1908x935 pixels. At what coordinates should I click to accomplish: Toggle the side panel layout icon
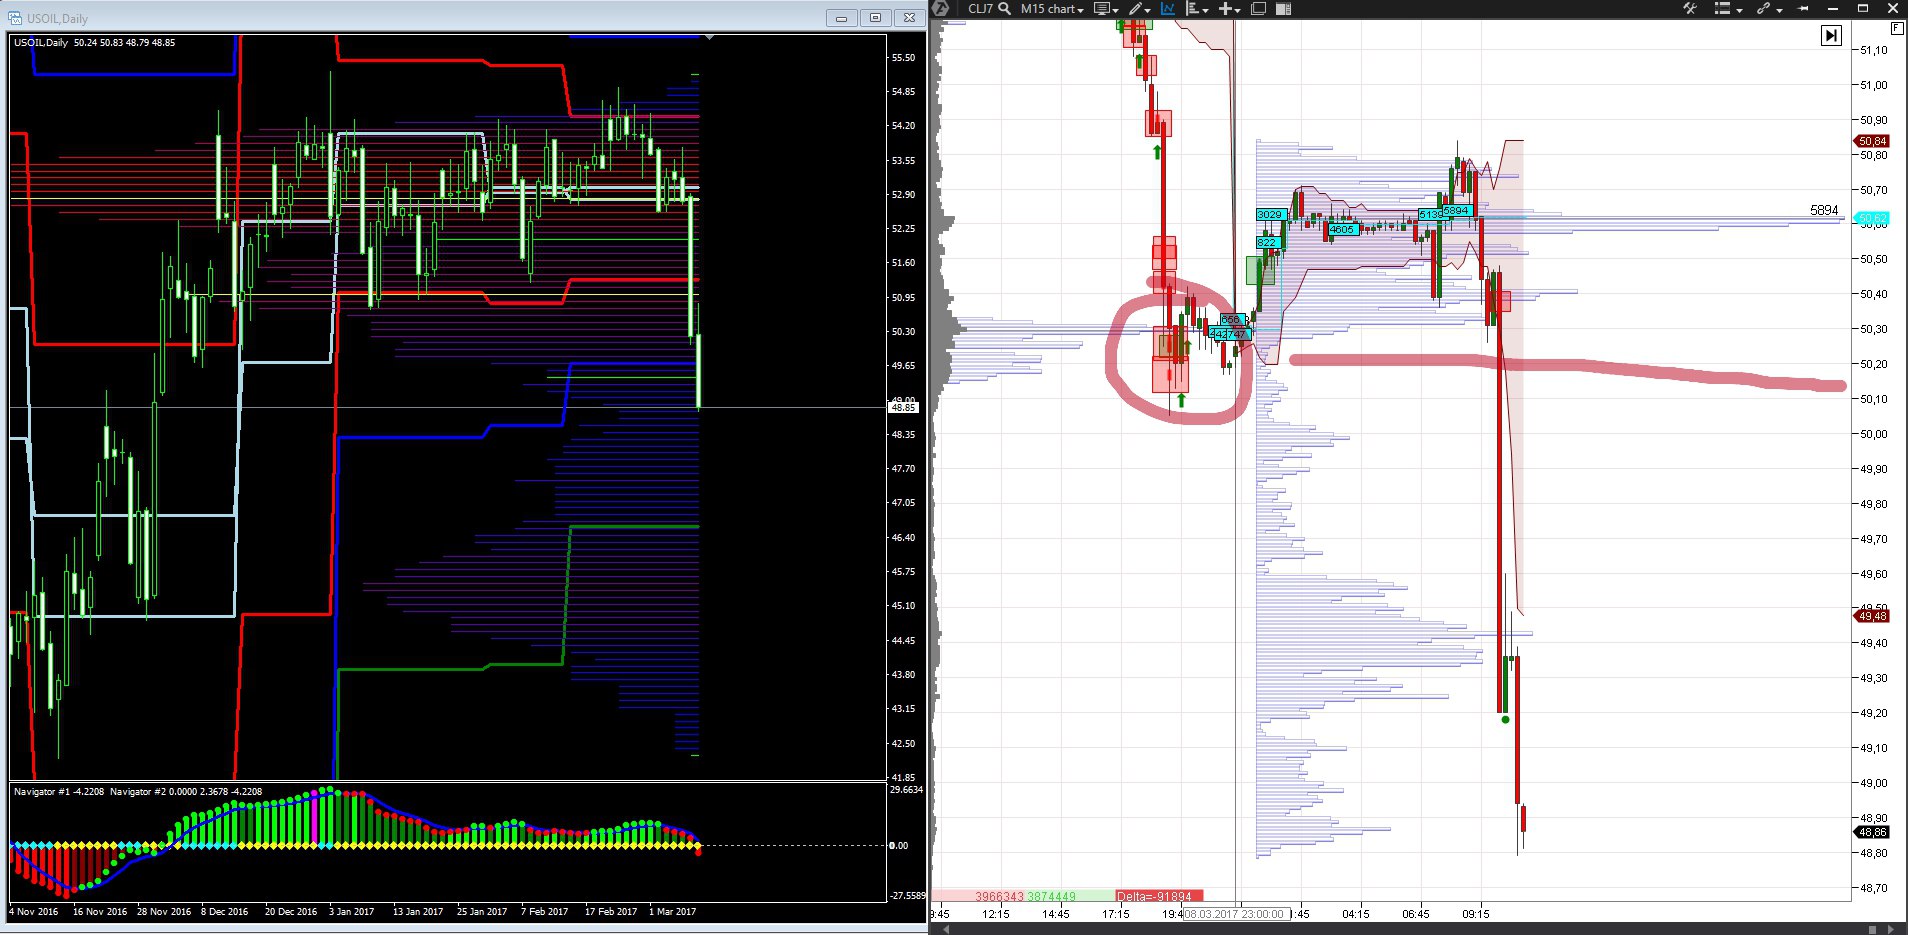tap(1284, 8)
